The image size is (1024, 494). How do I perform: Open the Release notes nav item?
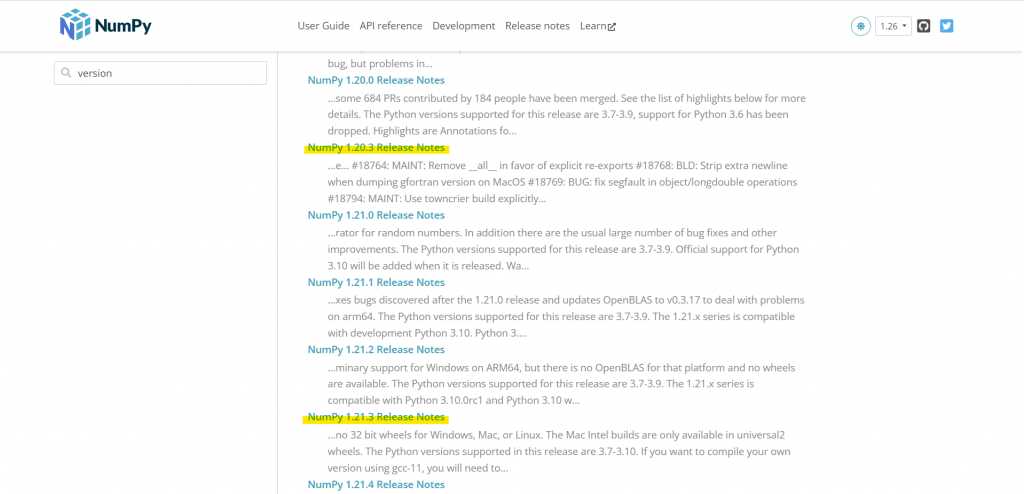point(537,26)
